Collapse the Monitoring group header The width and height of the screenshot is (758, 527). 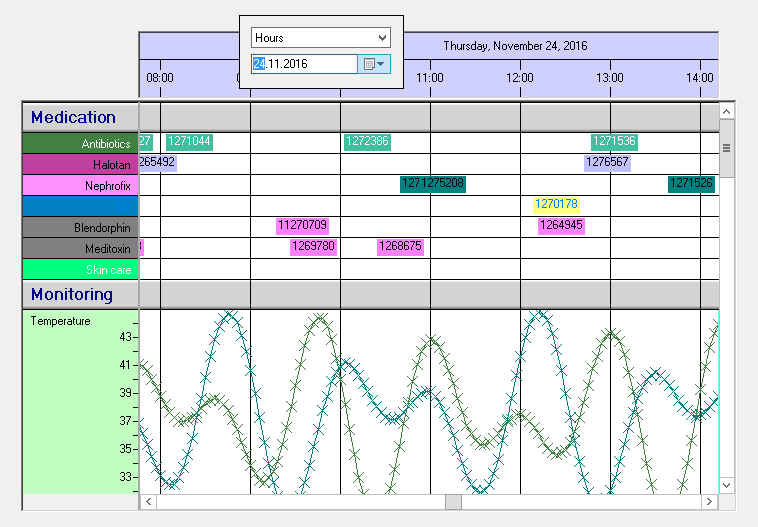coord(72,295)
